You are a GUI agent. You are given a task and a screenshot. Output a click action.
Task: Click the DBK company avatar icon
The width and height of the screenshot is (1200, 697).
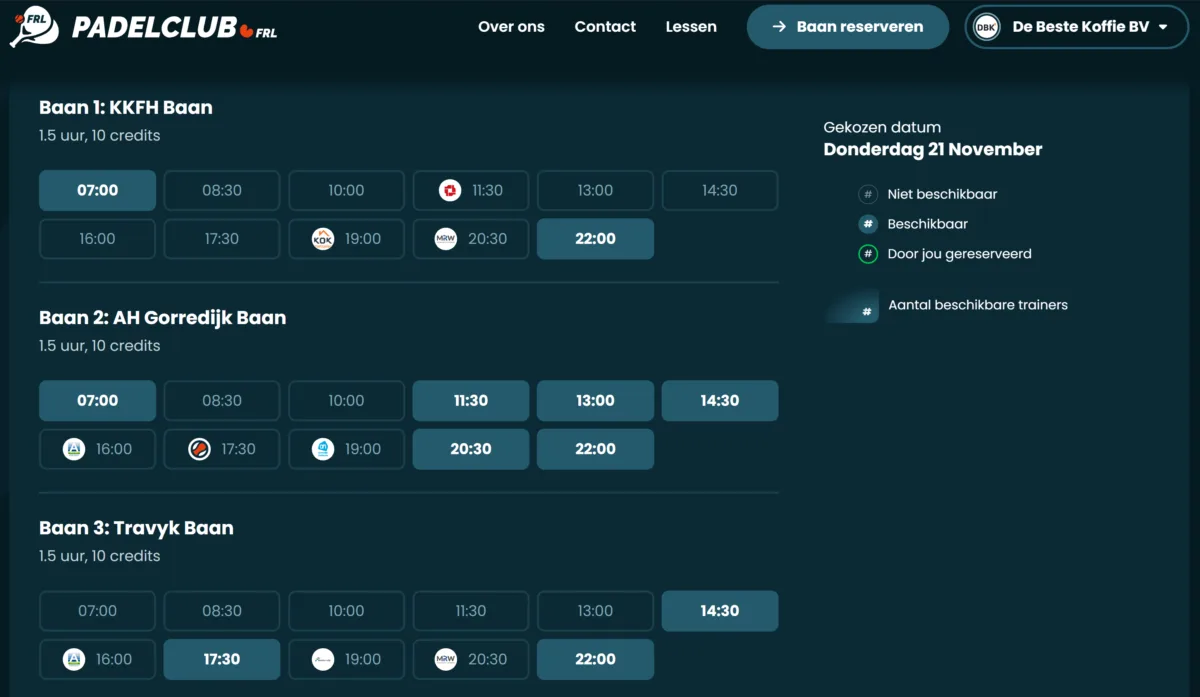pos(987,27)
